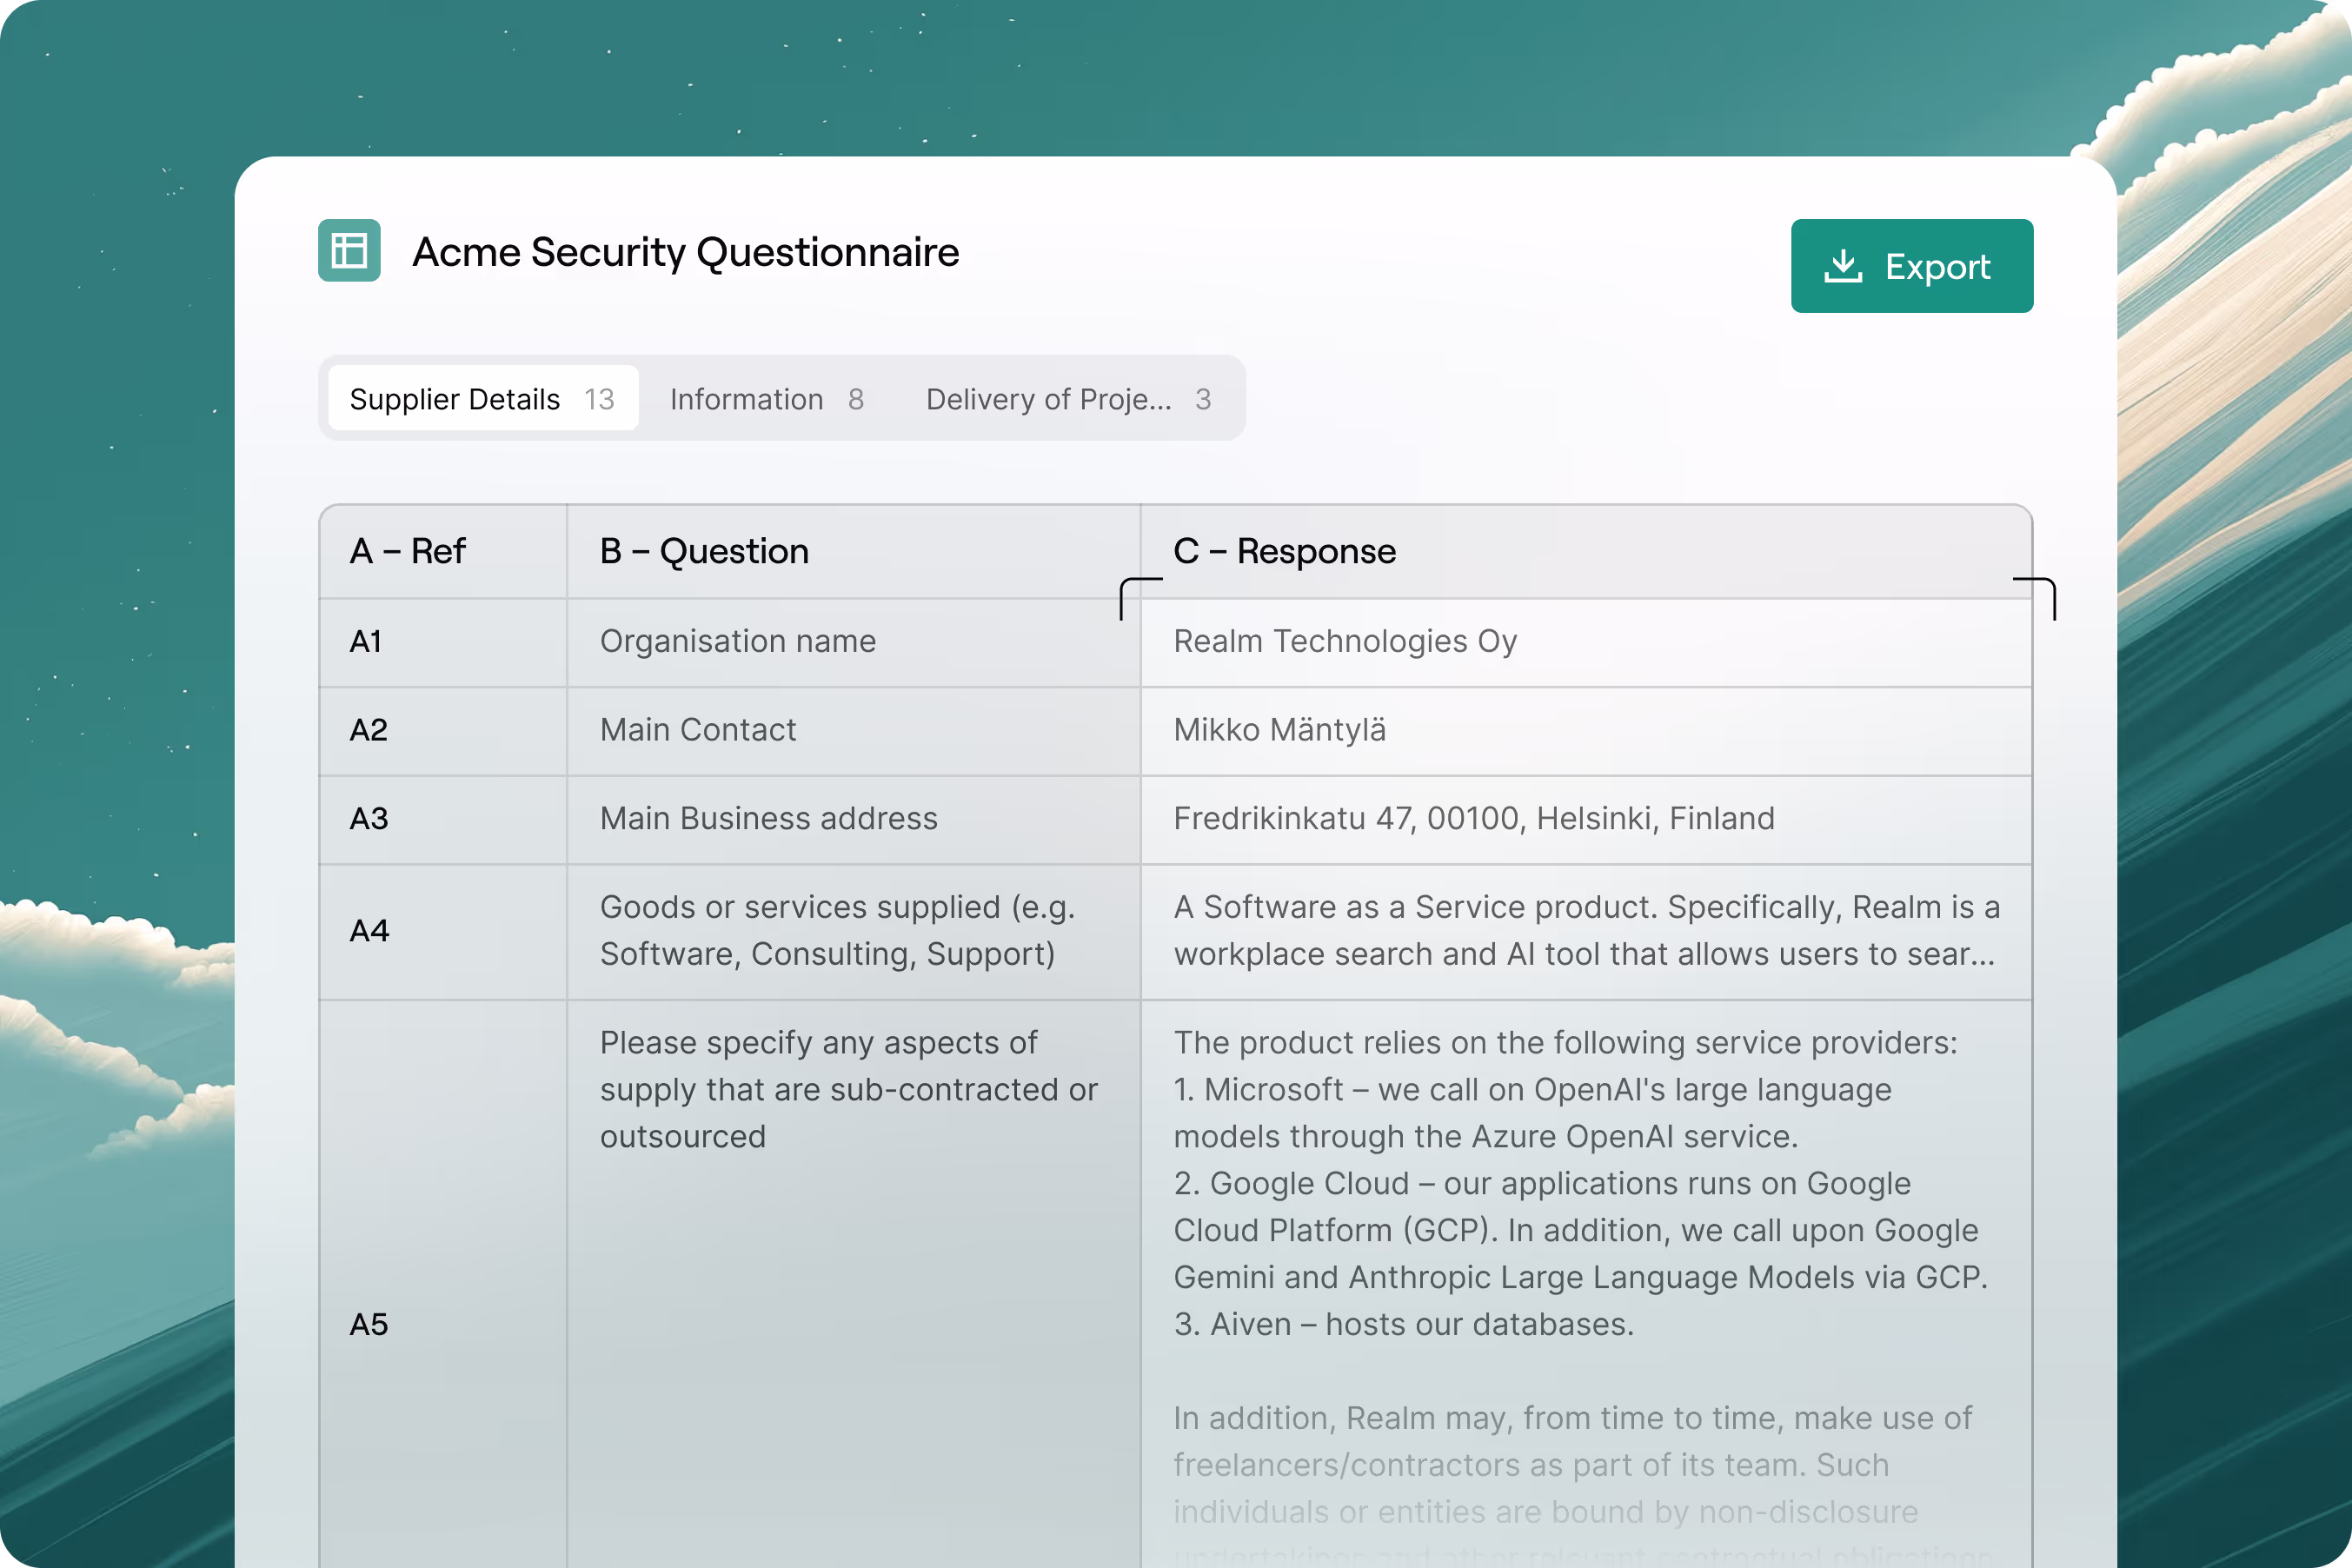Click the Main Business address question

[768, 818]
